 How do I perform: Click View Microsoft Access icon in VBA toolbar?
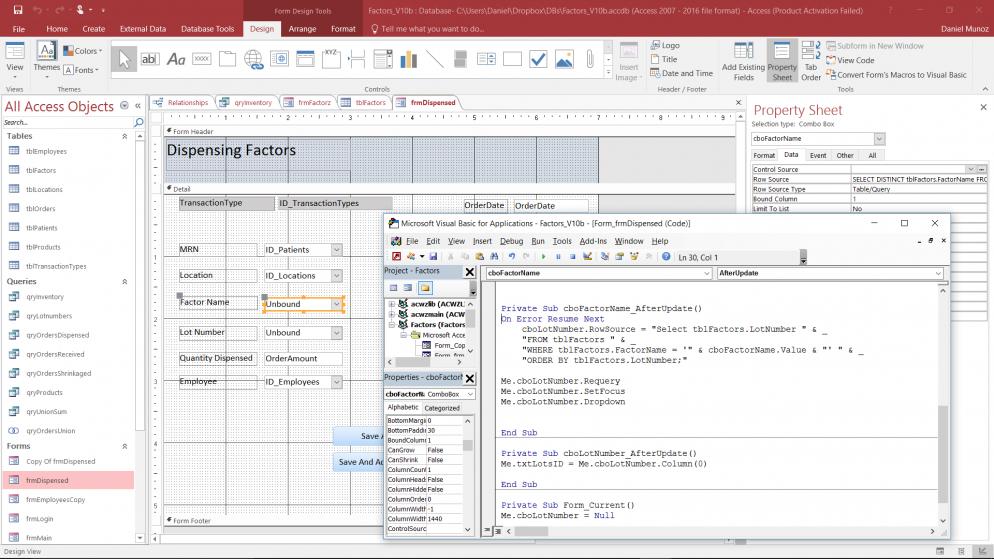click(396, 257)
